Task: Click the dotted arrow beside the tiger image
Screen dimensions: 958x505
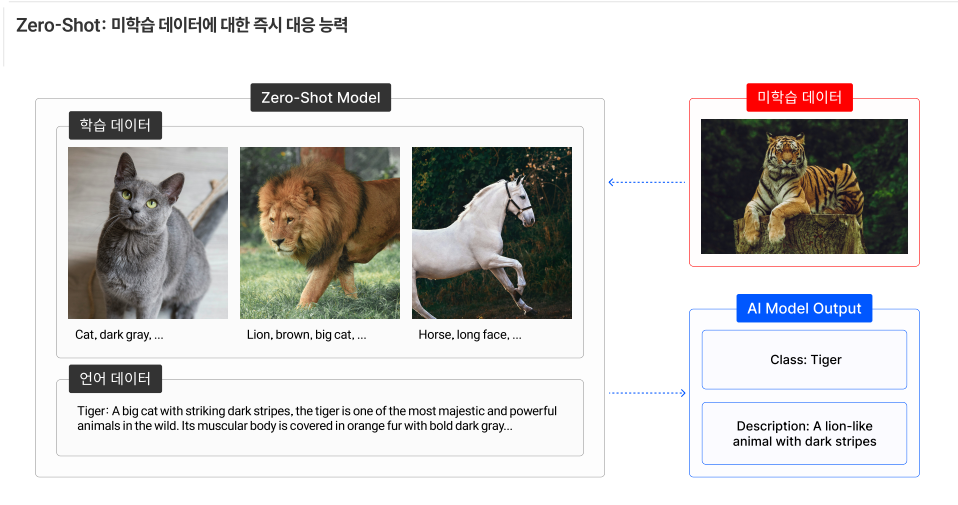Action: [x=647, y=182]
